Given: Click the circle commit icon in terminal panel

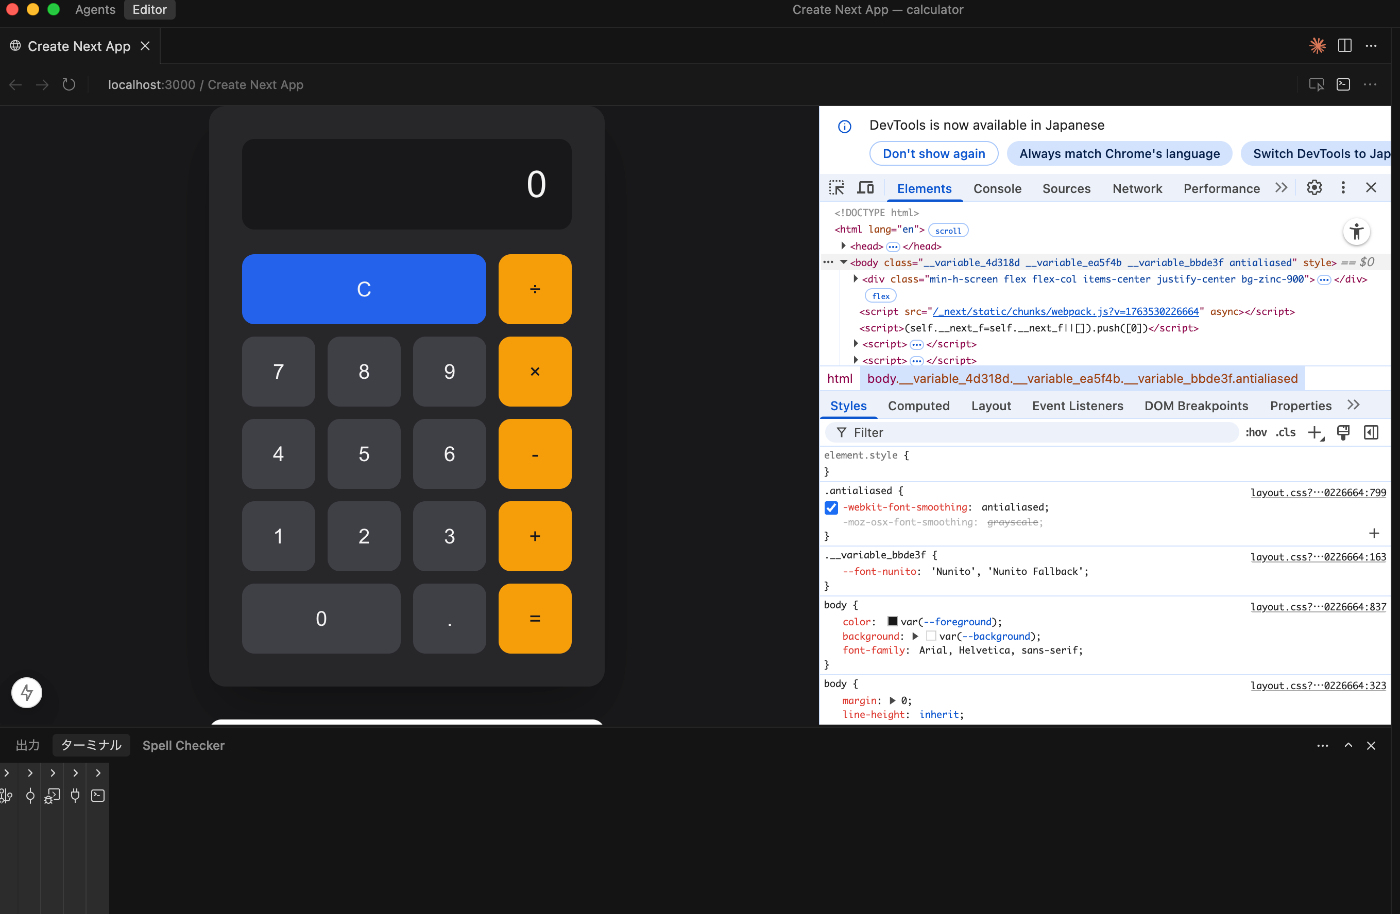Looking at the screenshot, I should tap(30, 796).
